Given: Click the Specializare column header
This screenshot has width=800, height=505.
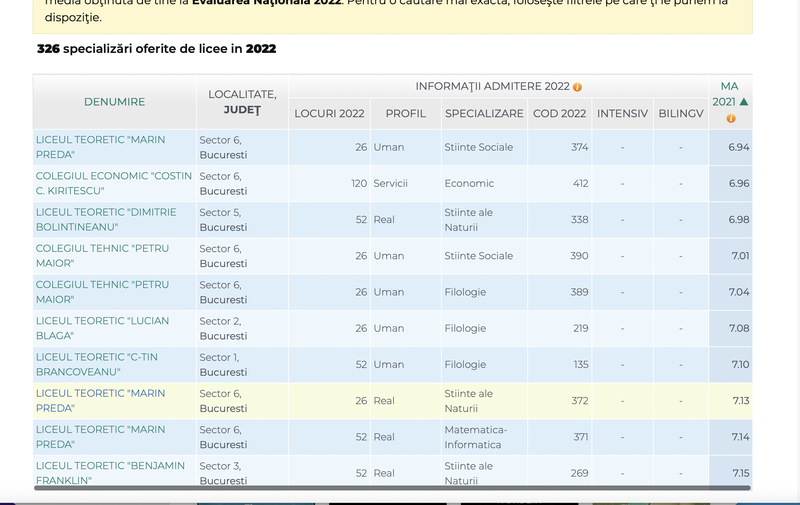Looking at the screenshot, I should click(x=484, y=113).
